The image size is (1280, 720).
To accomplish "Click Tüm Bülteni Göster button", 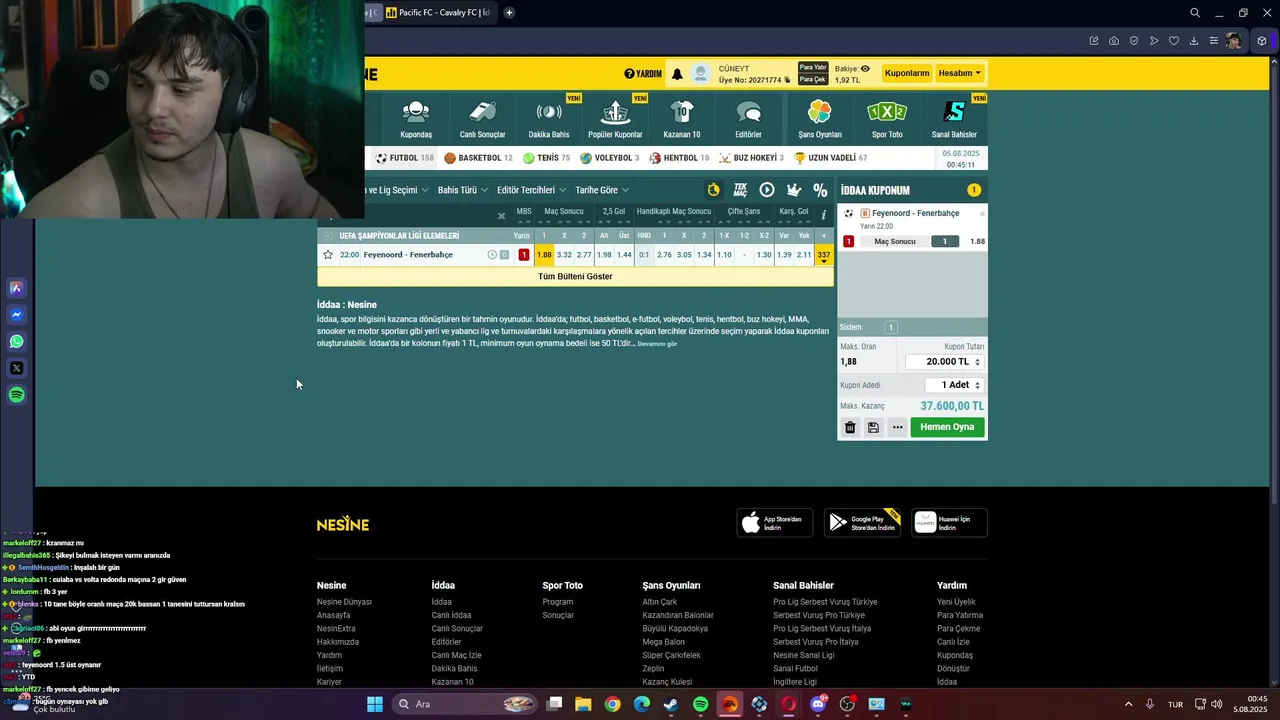I will point(575,276).
